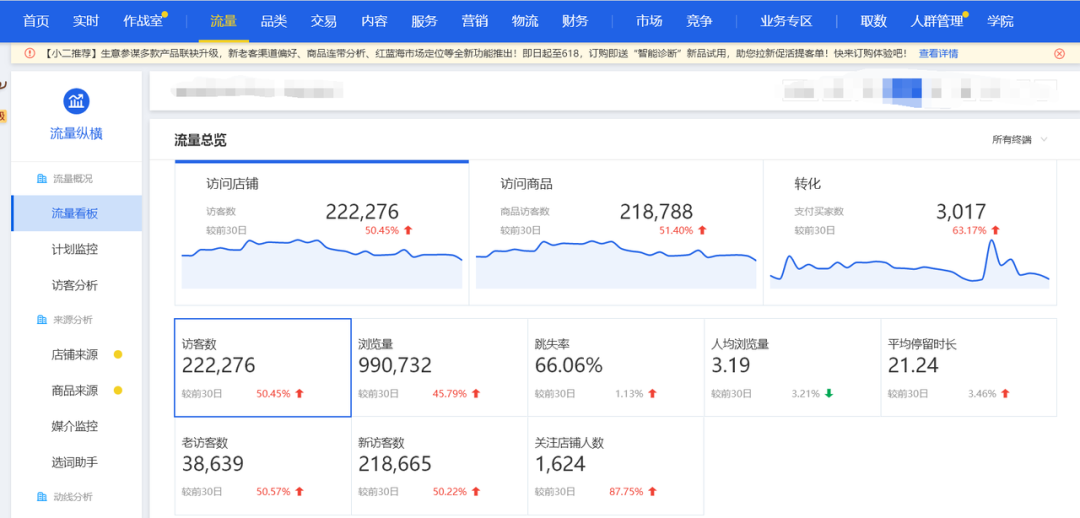The height and width of the screenshot is (518, 1080).
Task: Select the 访问店铺 overview tab
Action: click(322, 233)
